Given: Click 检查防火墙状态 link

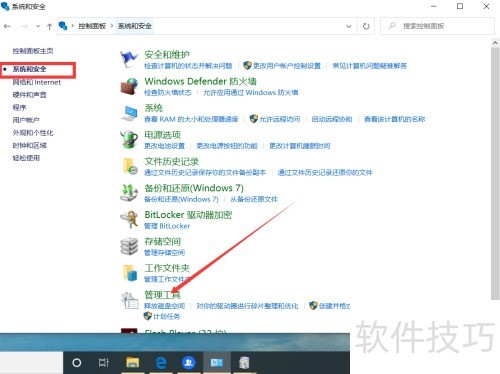Looking at the screenshot, I should click(x=168, y=92).
